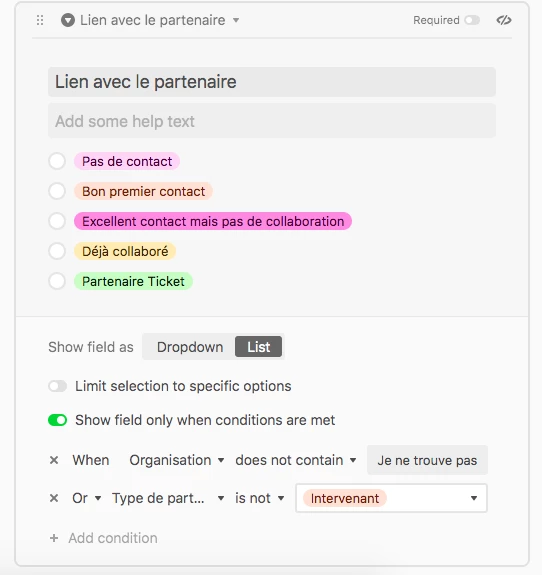Click the single select field type icon
This screenshot has width=542, height=575.
[x=68, y=20]
